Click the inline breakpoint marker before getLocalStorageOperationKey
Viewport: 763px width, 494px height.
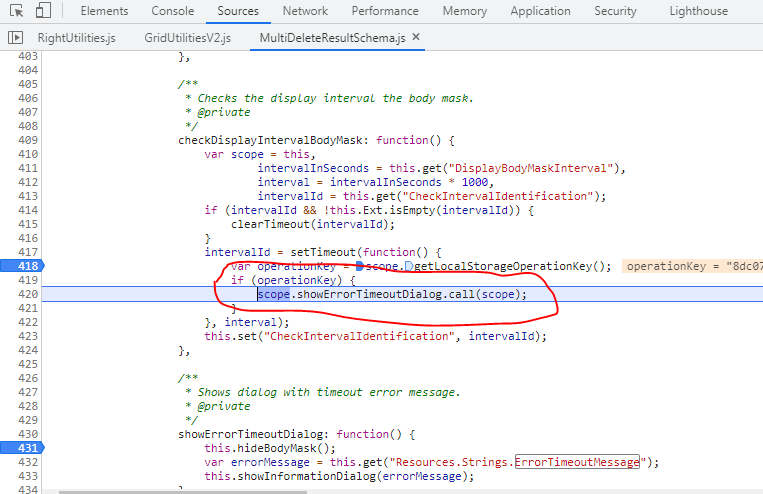(409, 266)
